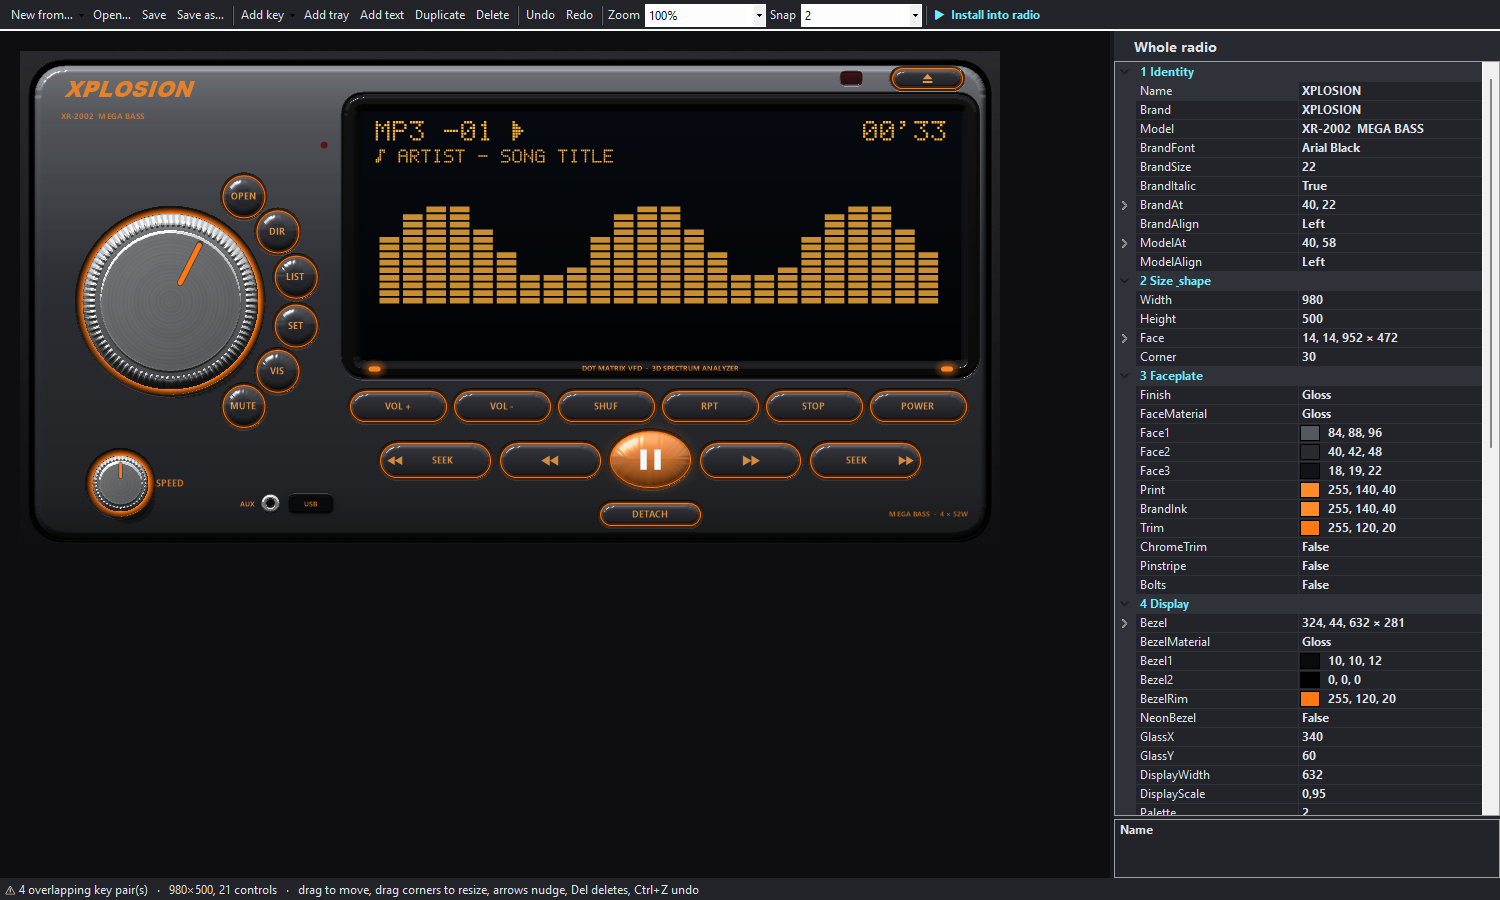The height and width of the screenshot is (900, 1500).
Task: Click the DETACH button on radio
Action: click(x=650, y=514)
